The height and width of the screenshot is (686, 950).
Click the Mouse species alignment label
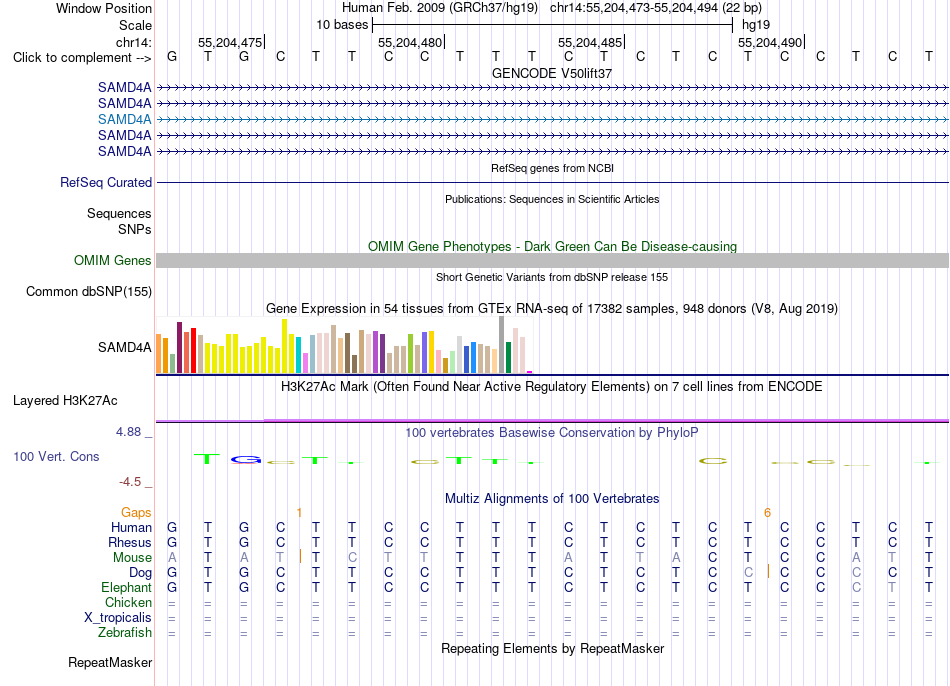pos(132,558)
